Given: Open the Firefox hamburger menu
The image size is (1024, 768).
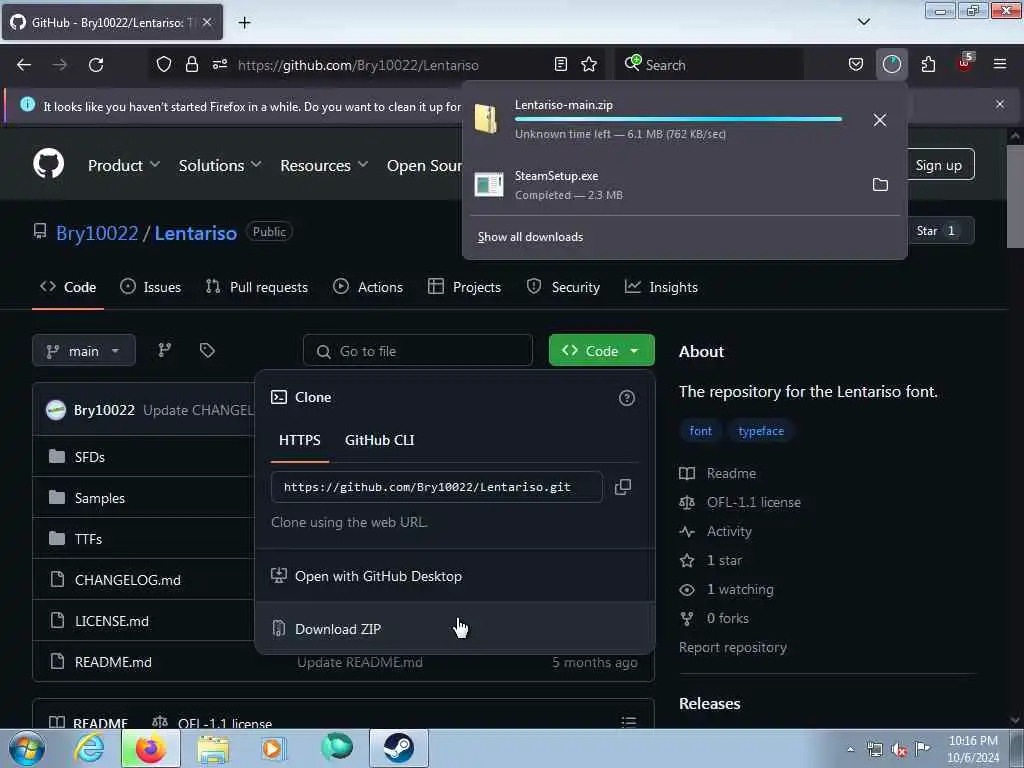Looking at the screenshot, I should pos(999,64).
